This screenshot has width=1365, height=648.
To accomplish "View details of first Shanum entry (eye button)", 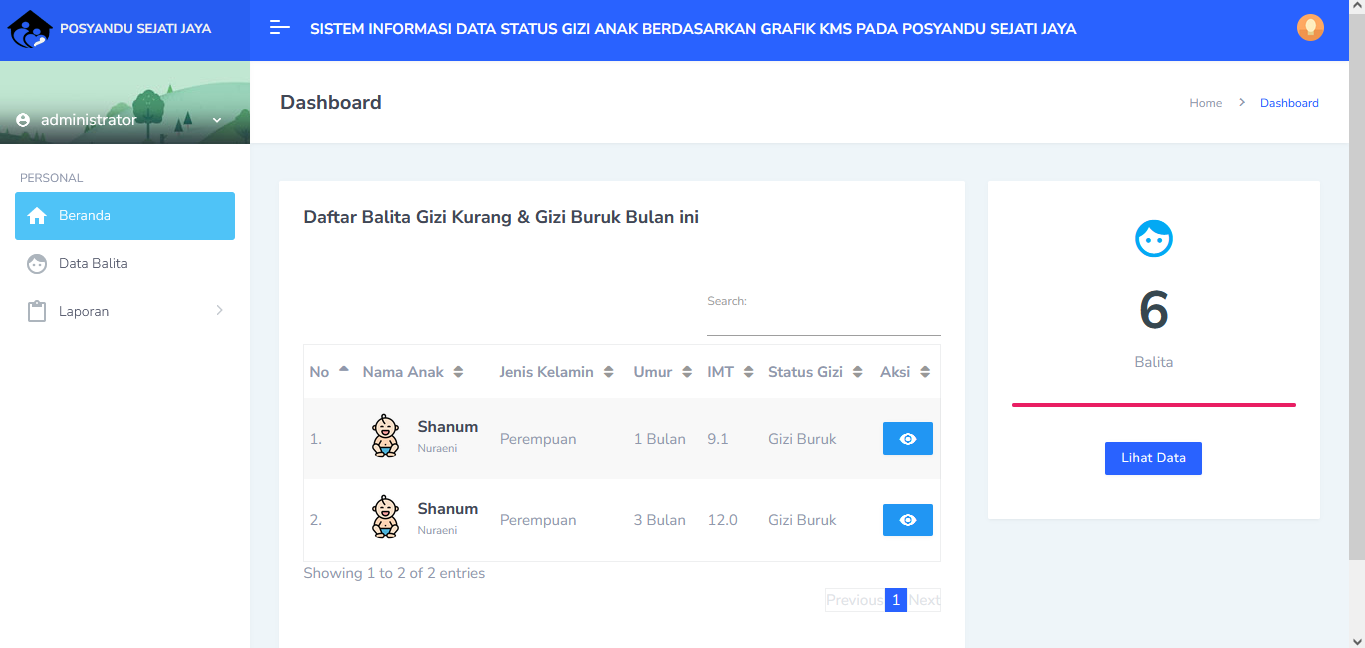I will (x=907, y=438).
